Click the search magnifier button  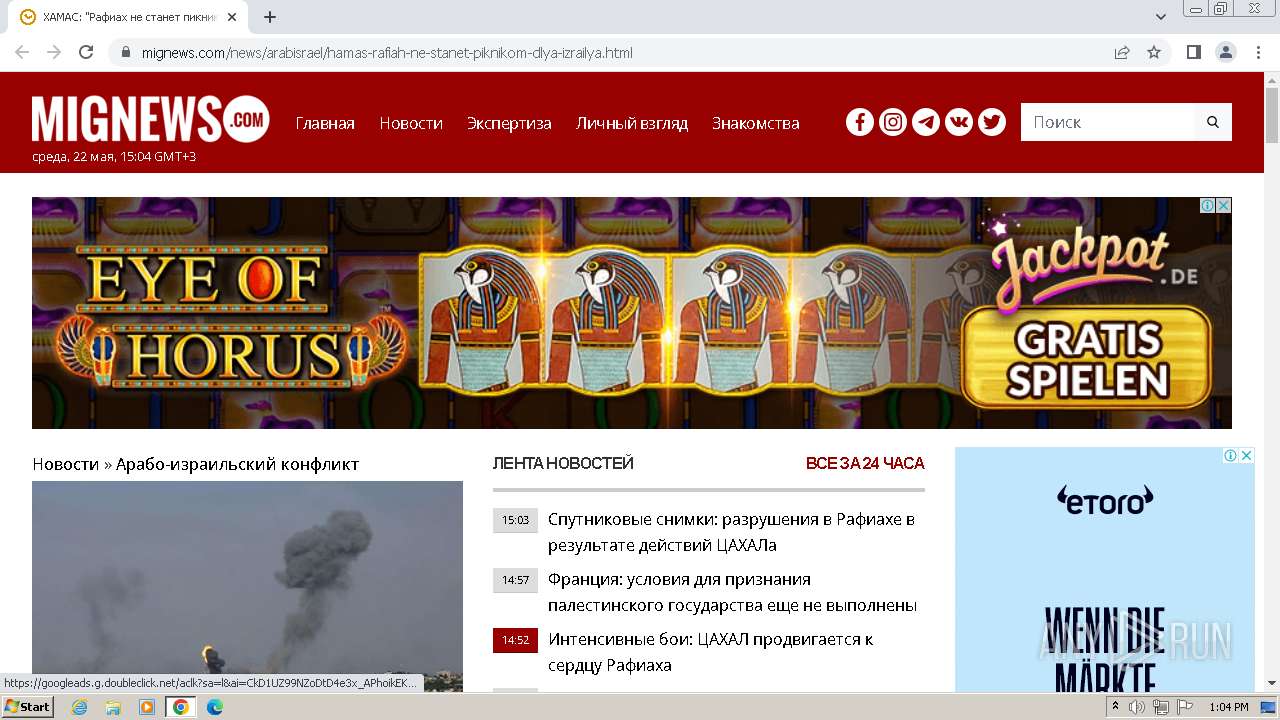point(1213,122)
